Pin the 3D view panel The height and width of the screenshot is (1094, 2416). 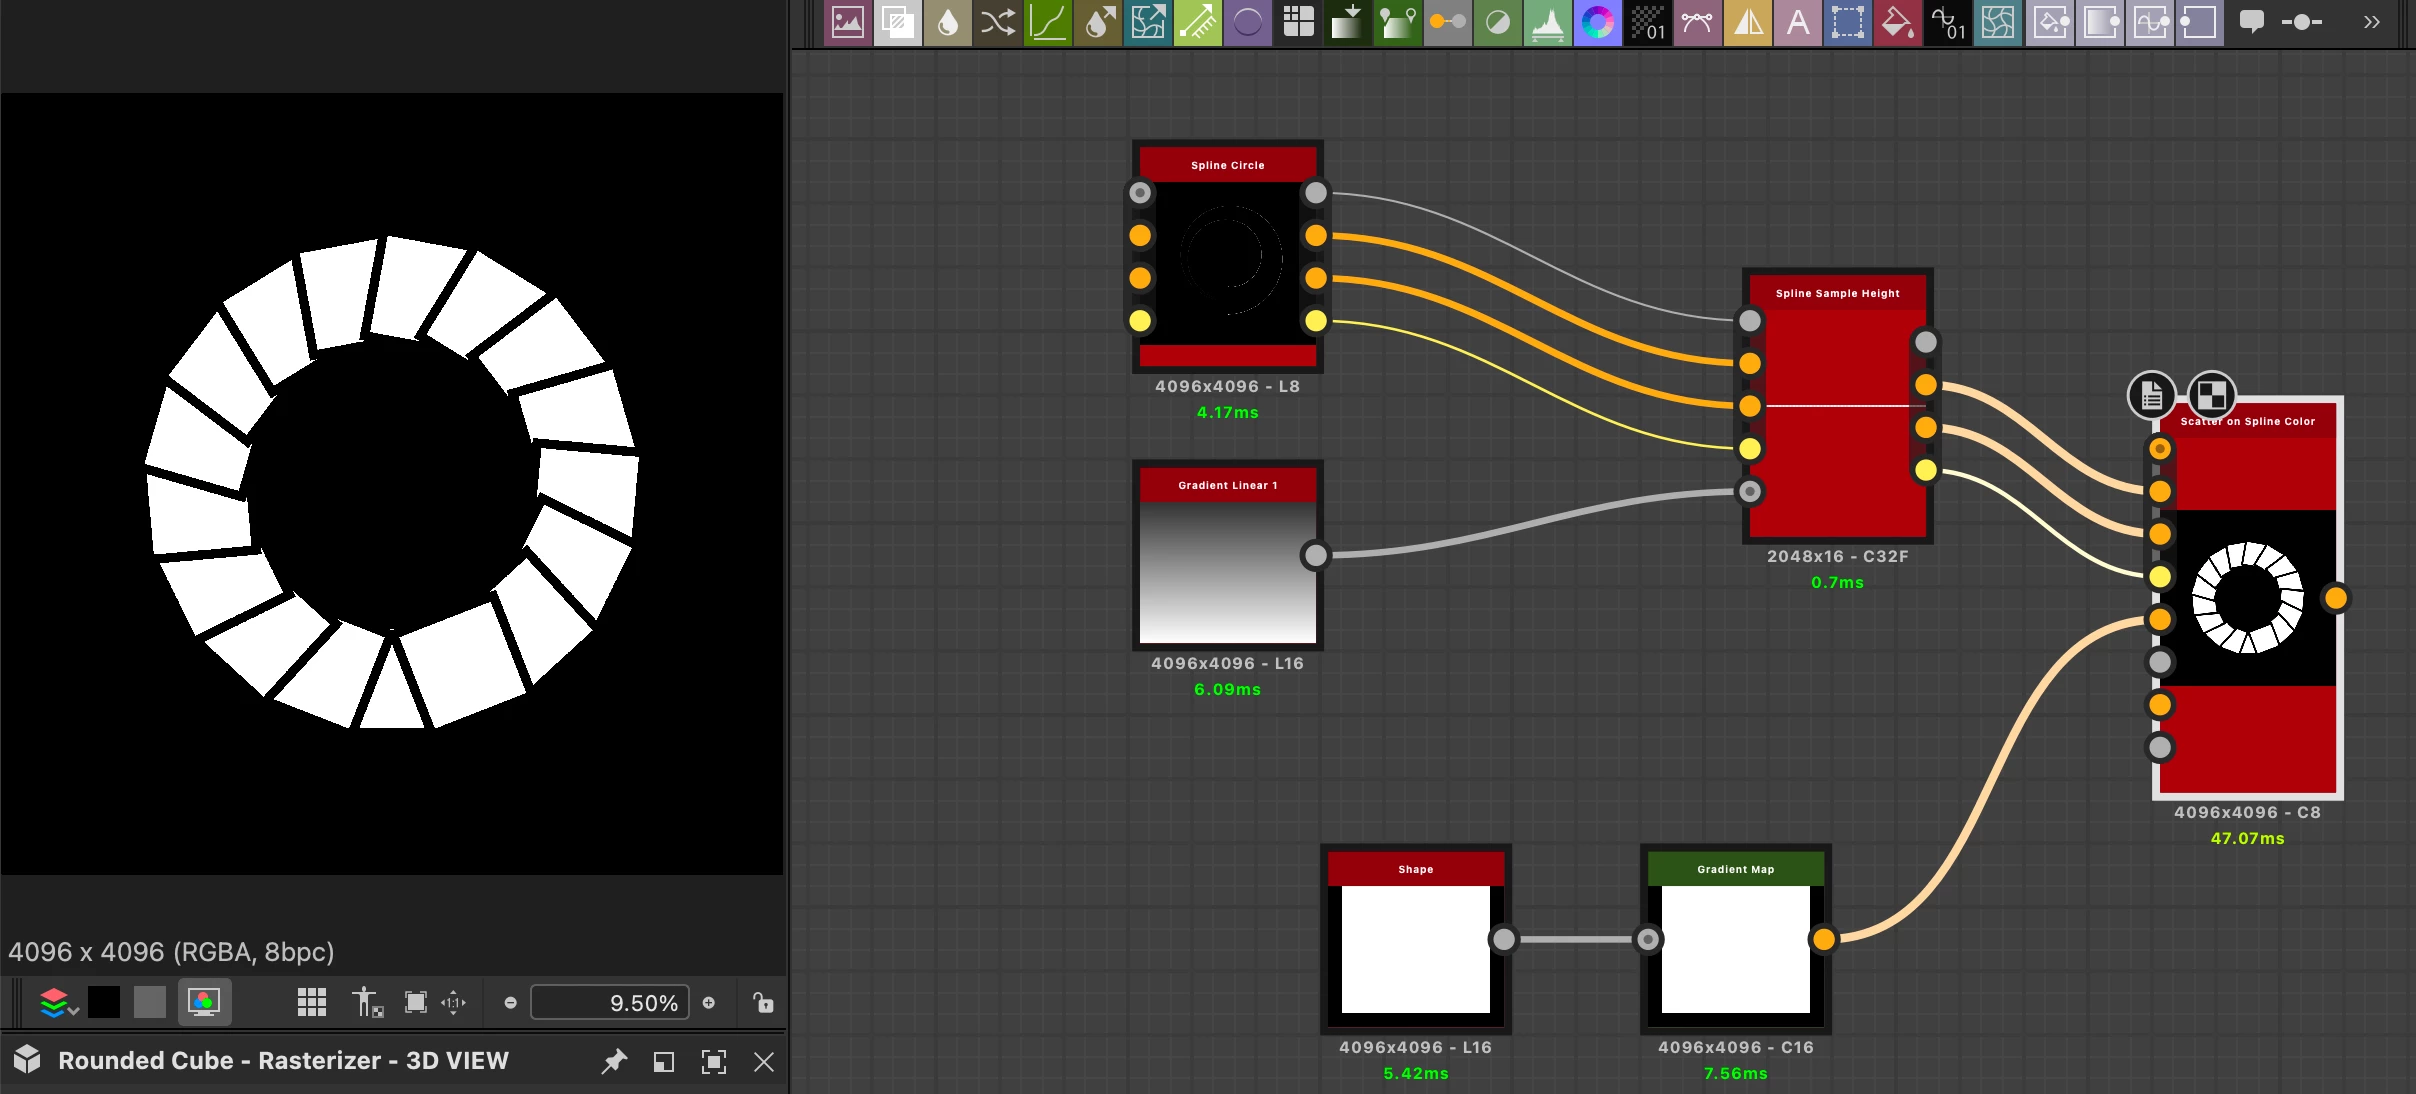click(614, 1061)
